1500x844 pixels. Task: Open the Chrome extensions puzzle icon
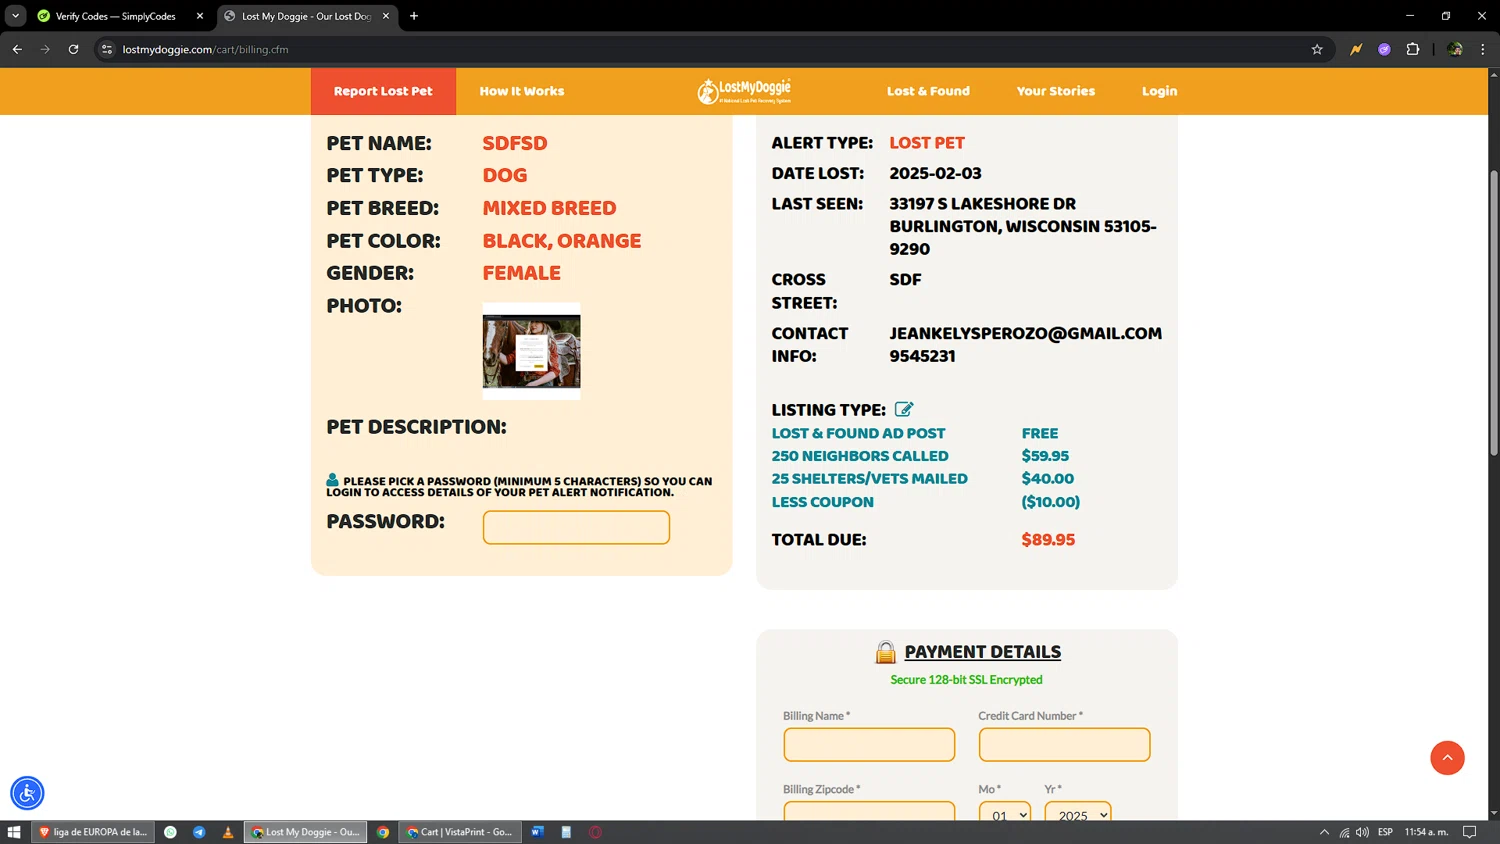1413,49
